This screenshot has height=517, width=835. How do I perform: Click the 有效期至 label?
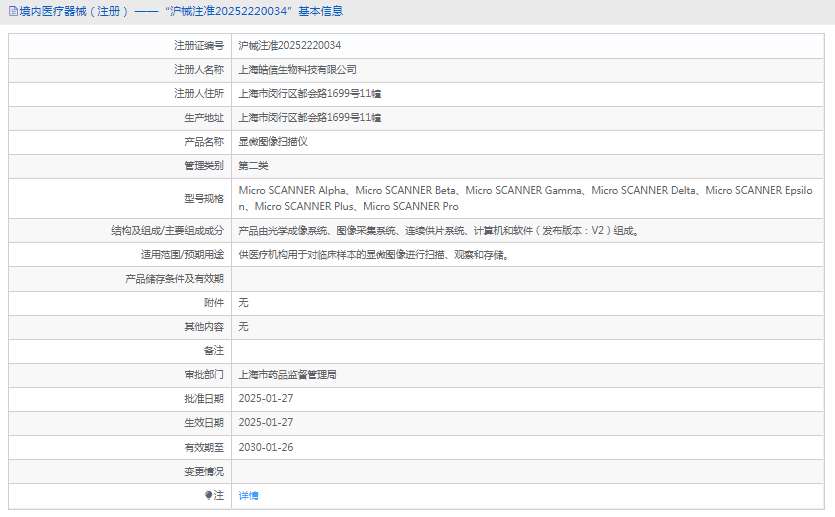[204, 448]
